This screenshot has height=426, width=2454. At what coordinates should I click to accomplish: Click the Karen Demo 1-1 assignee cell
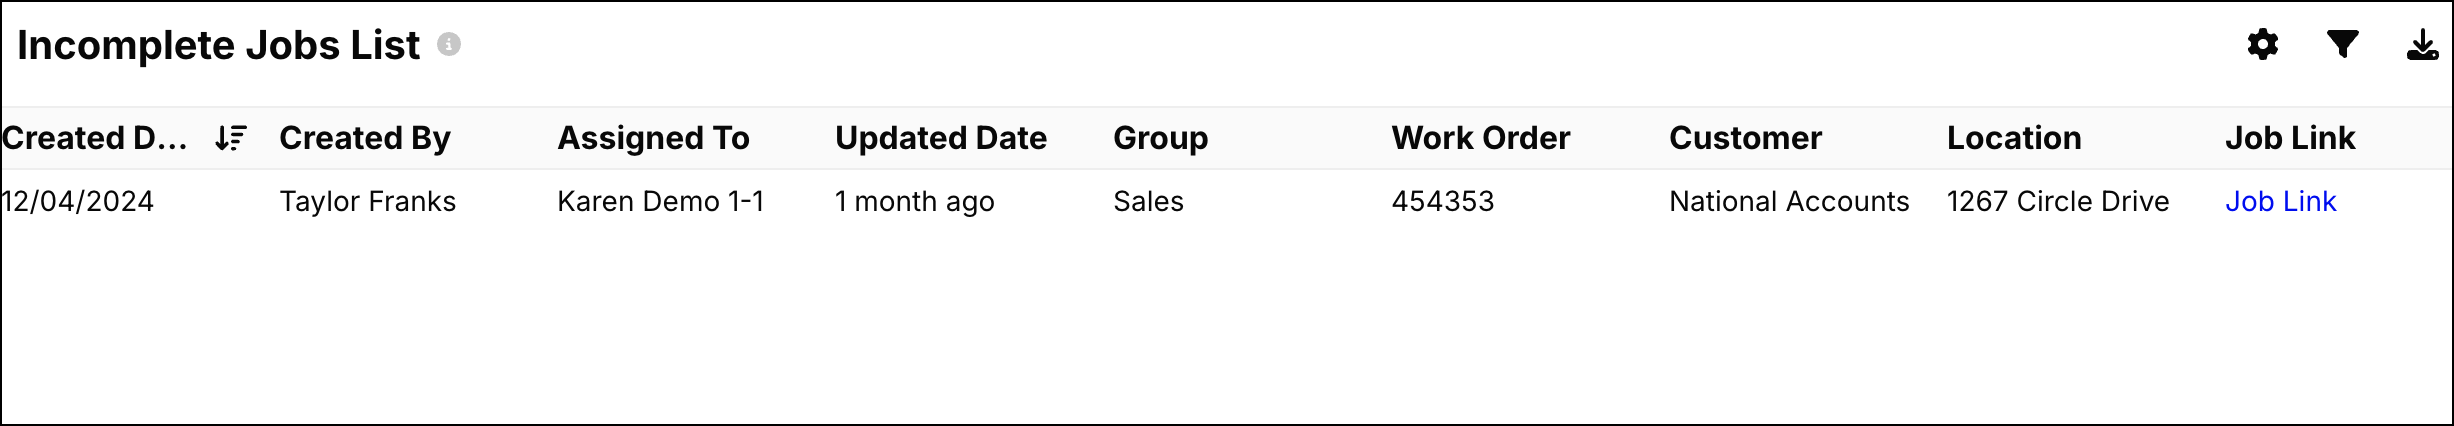click(x=660, y=202)
